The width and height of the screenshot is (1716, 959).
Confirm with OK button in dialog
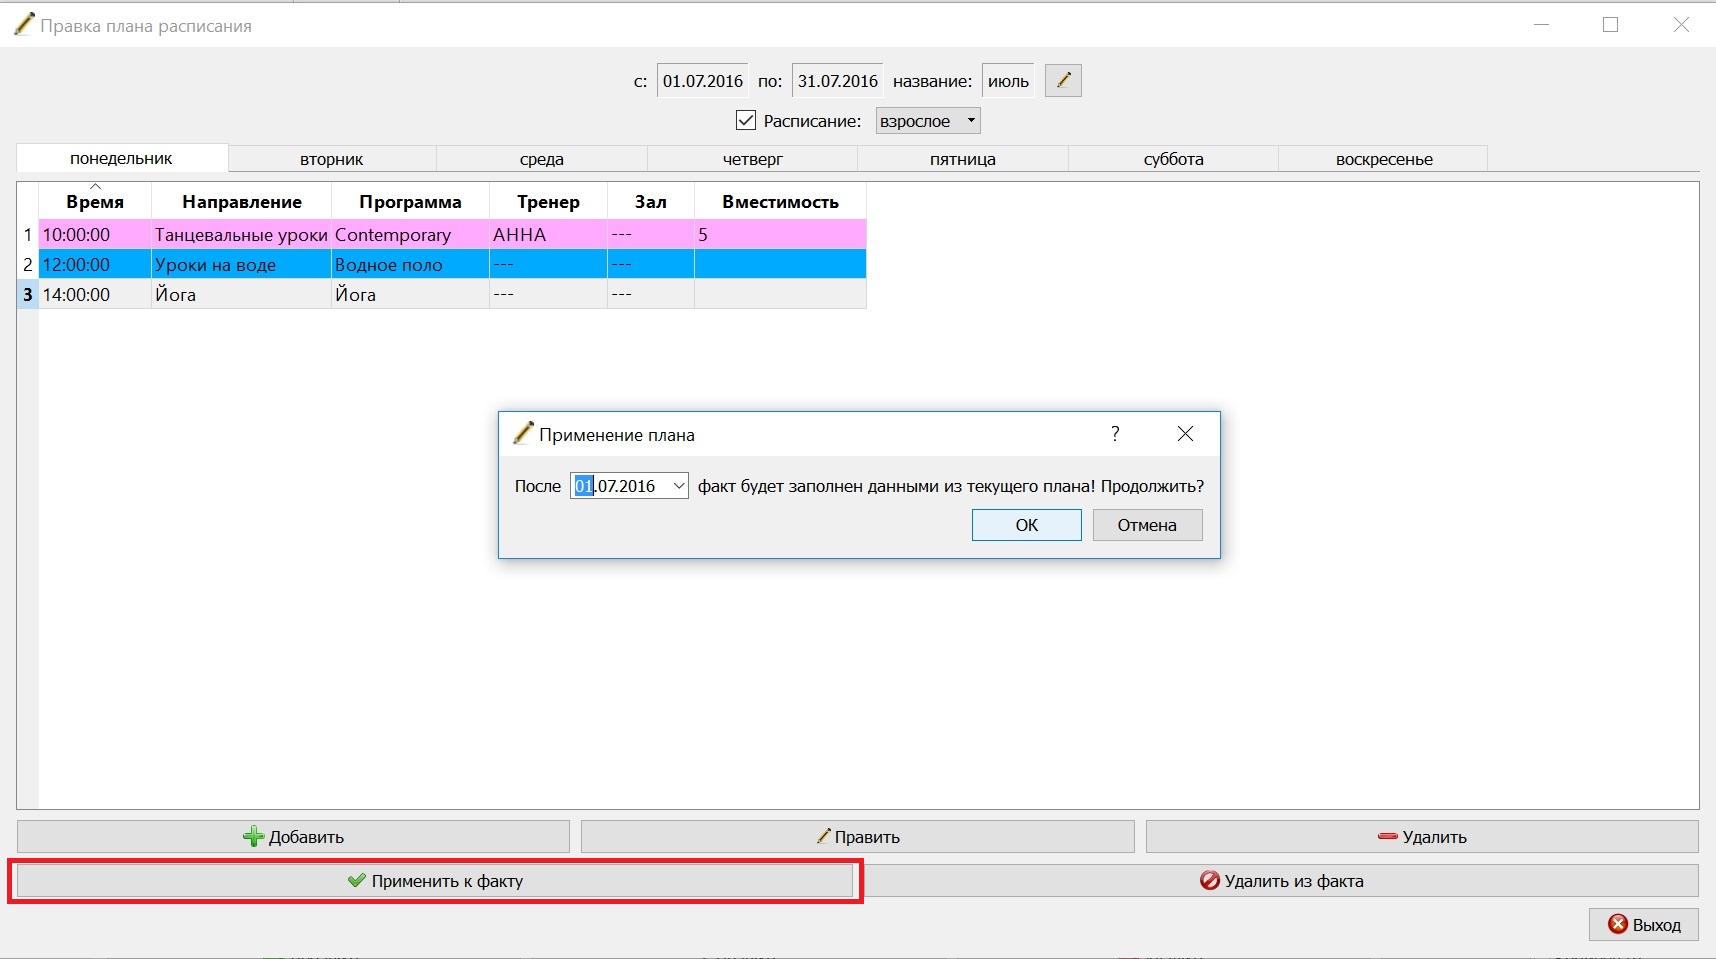[1027, 525]
